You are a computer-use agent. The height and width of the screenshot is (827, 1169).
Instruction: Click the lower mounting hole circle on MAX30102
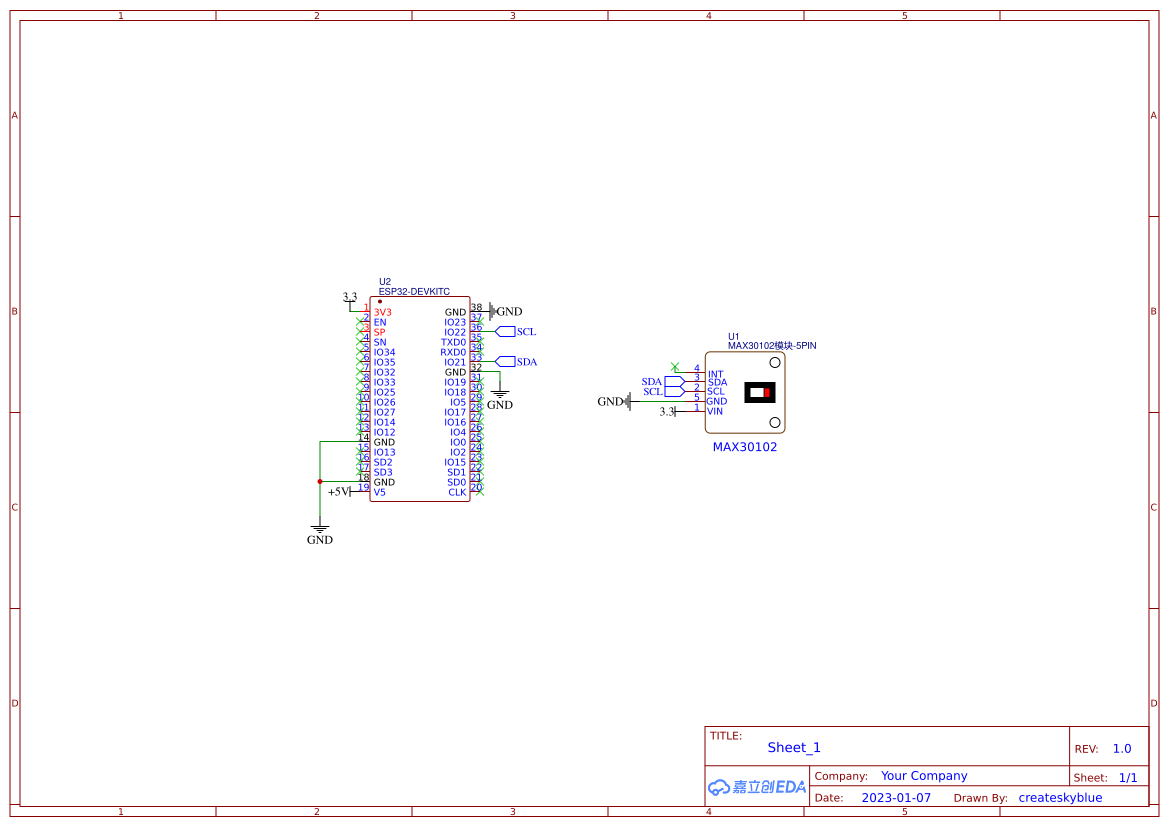(775, 423)
